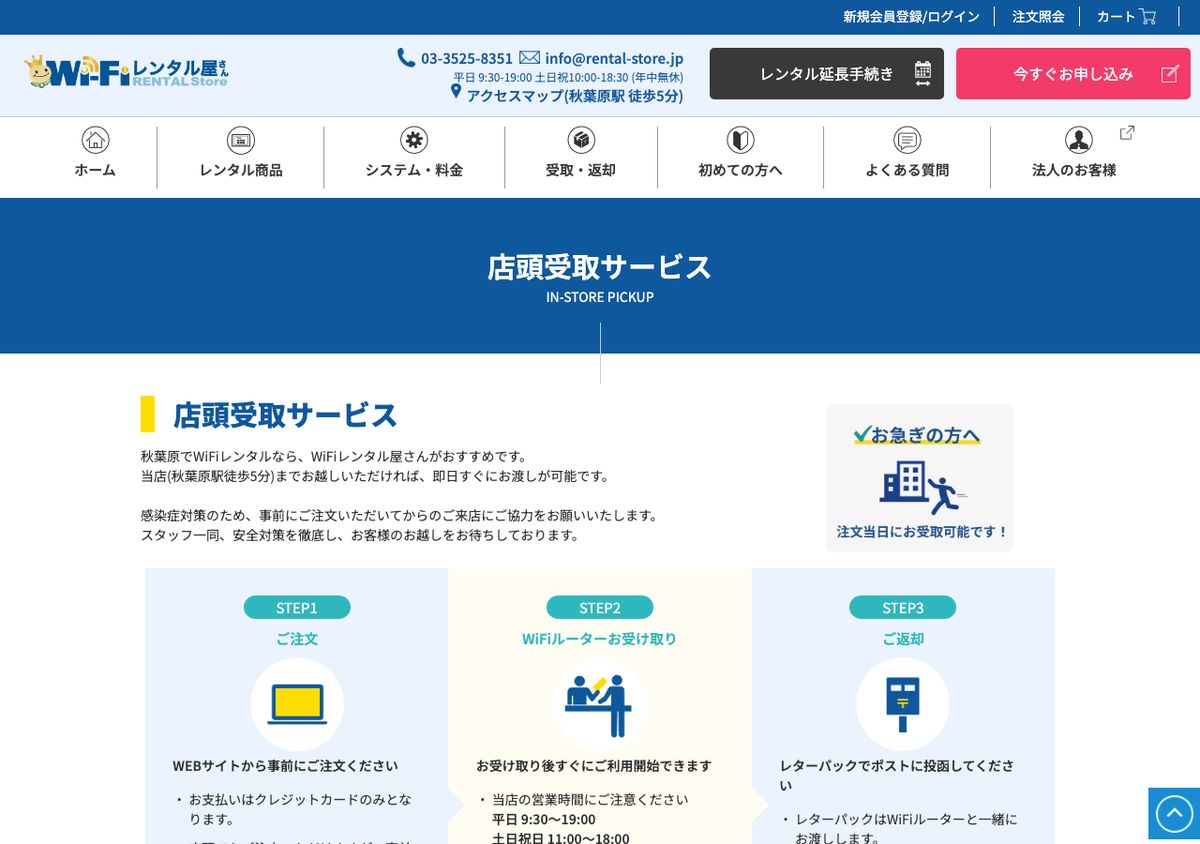Click the running person building icon
The image size is (1200, 844).
tap(922, 487)
